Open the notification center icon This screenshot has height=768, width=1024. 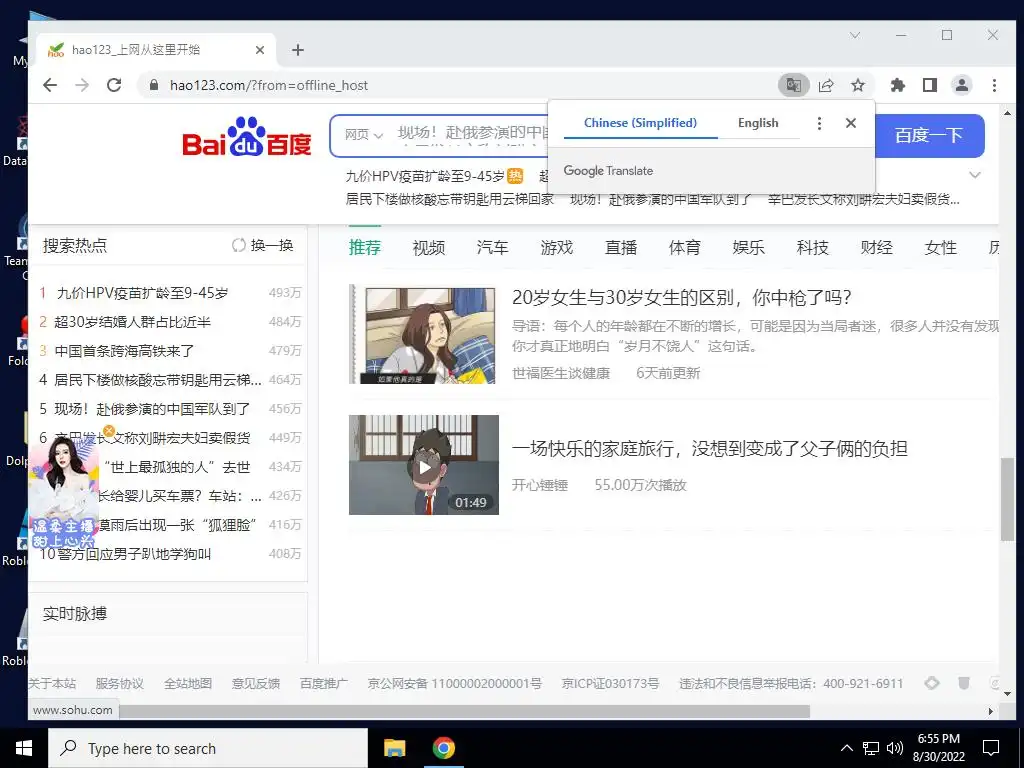tap(991, 748)
